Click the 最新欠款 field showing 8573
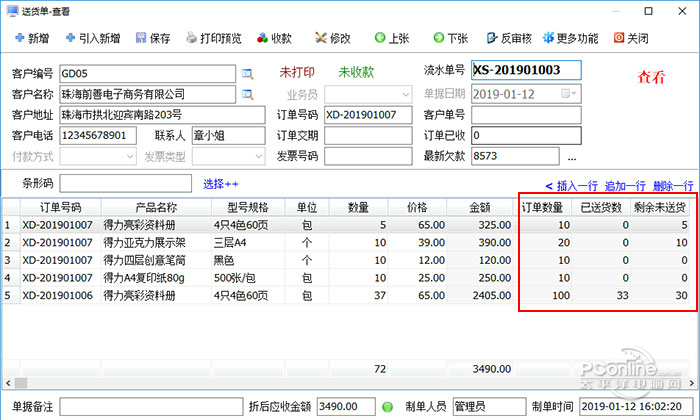Viewport: 700px width, 420px height. (515, 156)
